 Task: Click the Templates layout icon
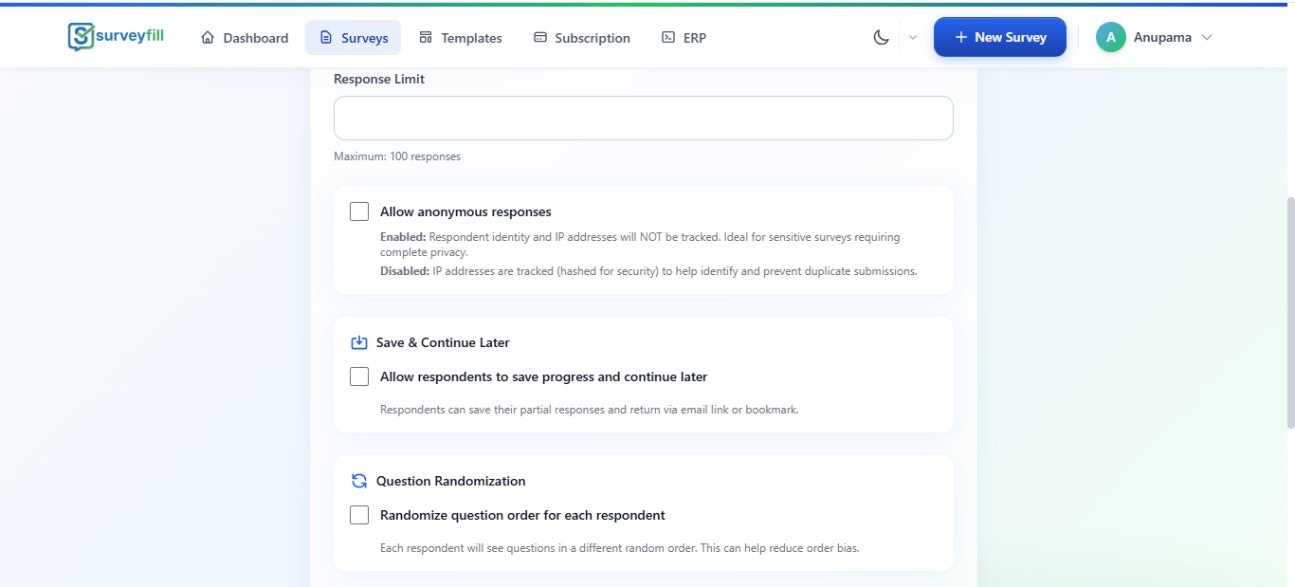(426, 38)
